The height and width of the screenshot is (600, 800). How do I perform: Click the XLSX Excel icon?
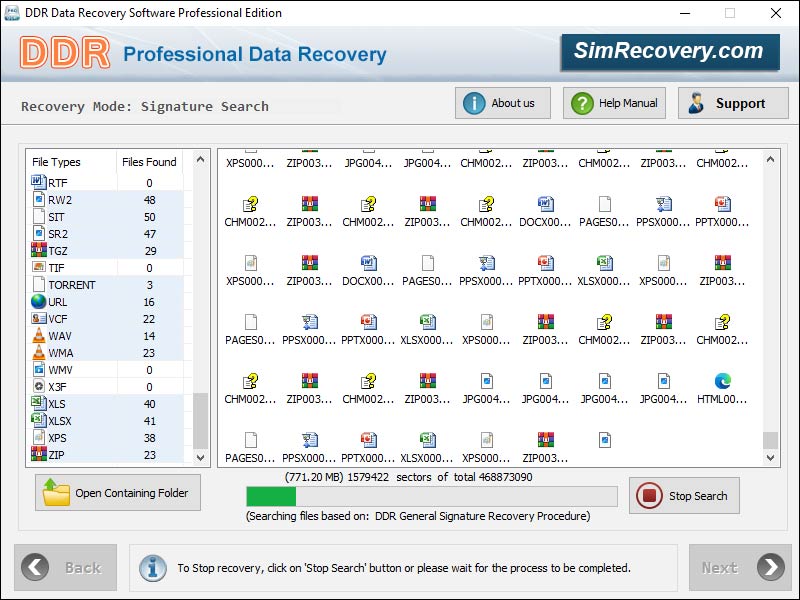point(39,420)
